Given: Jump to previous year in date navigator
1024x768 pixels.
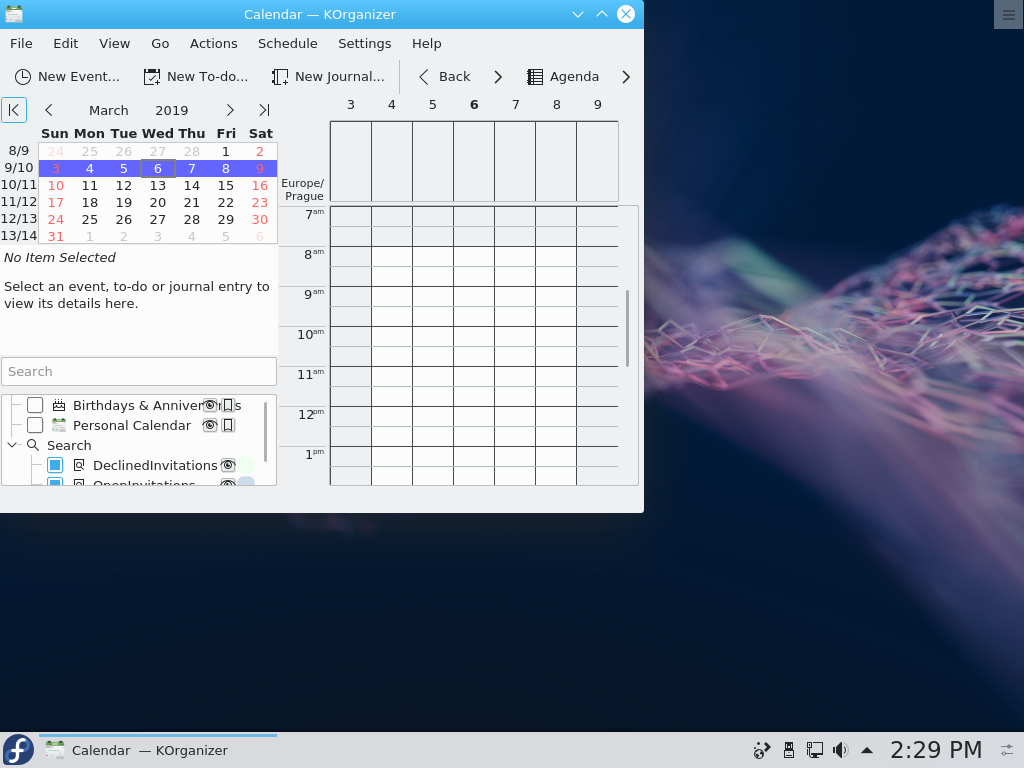Looking at the screenshot, I should [14, 110].
